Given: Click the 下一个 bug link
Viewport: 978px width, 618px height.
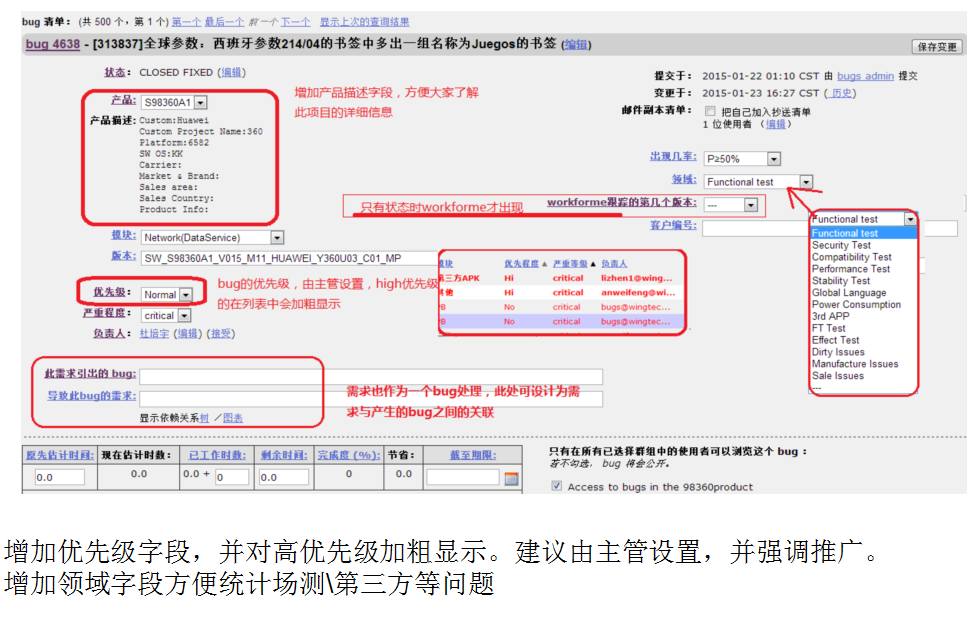Looking at the screenshot, I should pyautogui.click(x=294, y=22).
